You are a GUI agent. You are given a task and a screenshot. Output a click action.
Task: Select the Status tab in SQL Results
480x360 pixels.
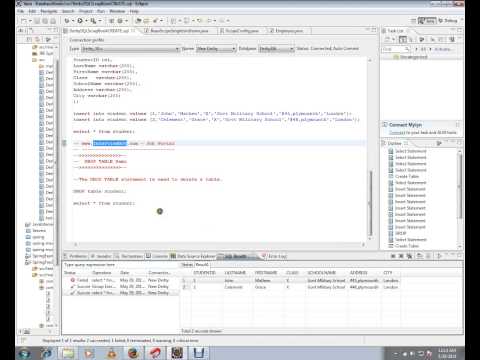tap(187, 265)
